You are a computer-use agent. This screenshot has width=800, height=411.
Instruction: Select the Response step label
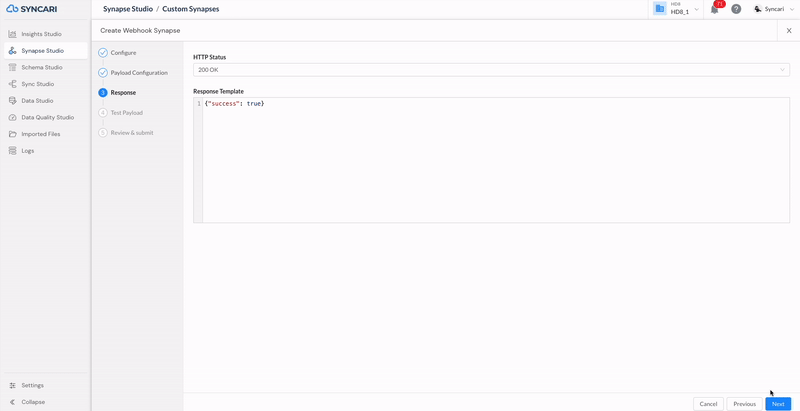(x=123, y=93)
